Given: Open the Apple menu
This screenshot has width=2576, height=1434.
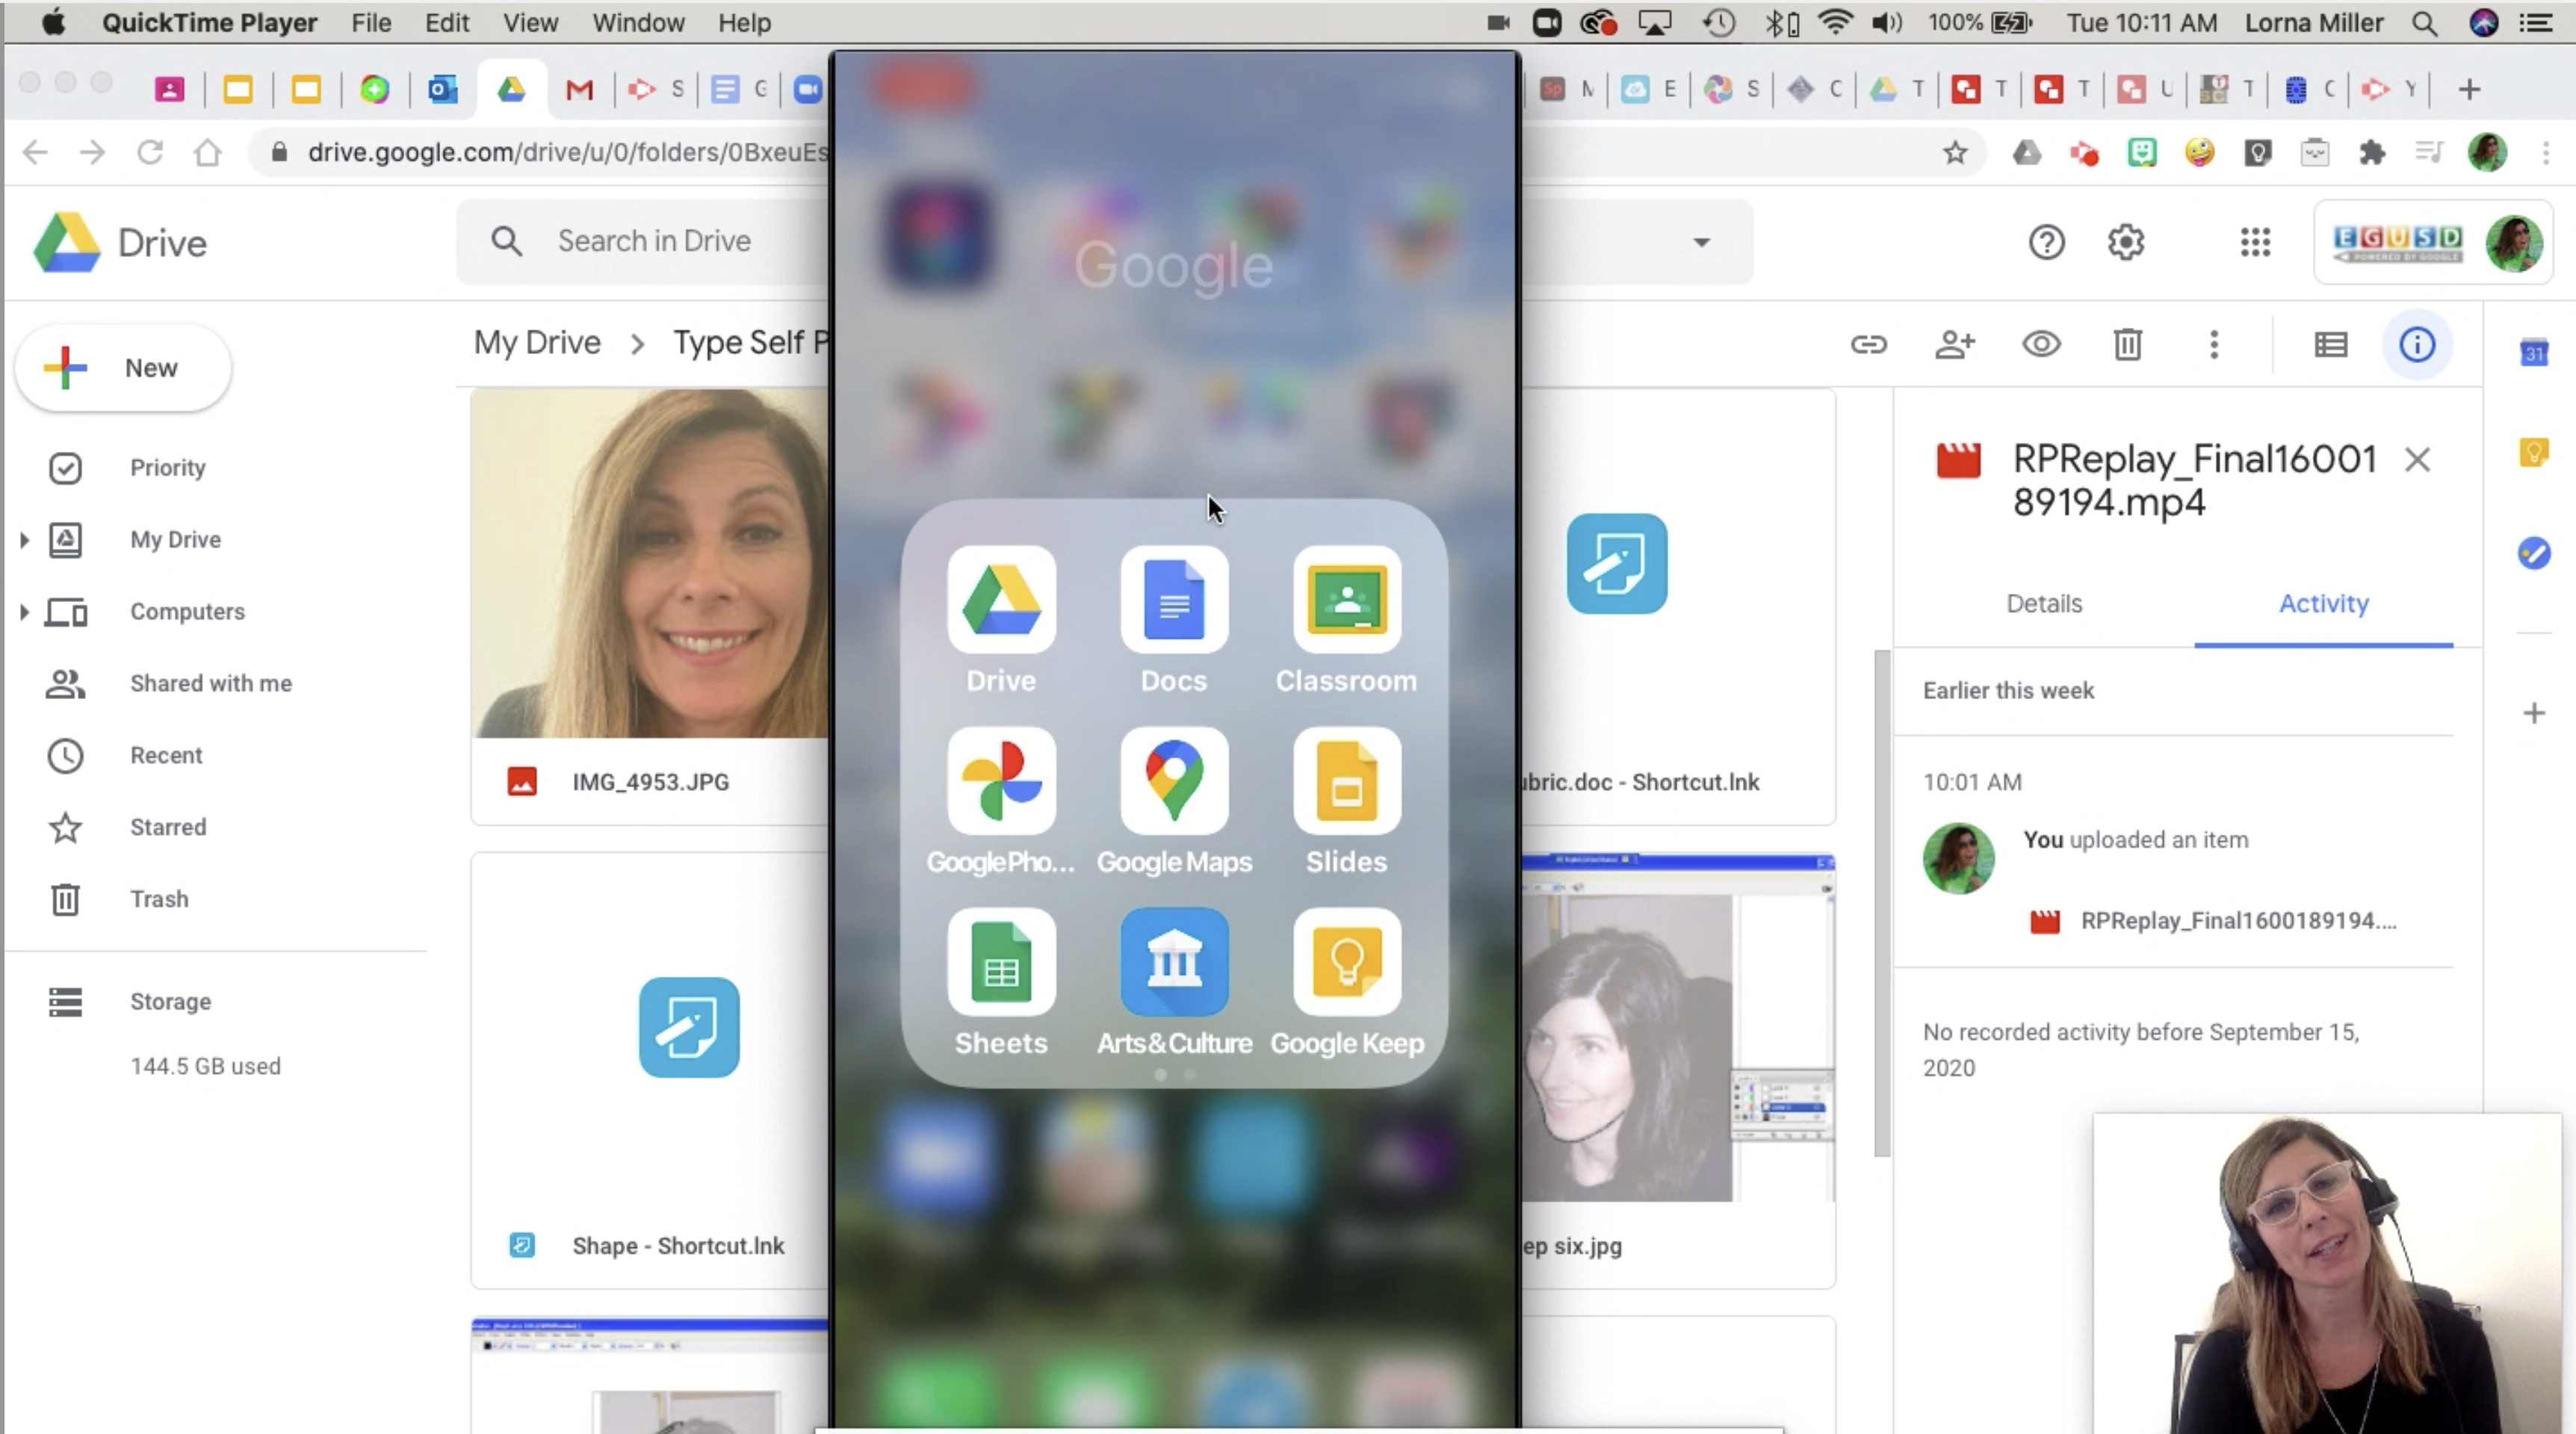Looking at the screenshot, I should (53, 22).
